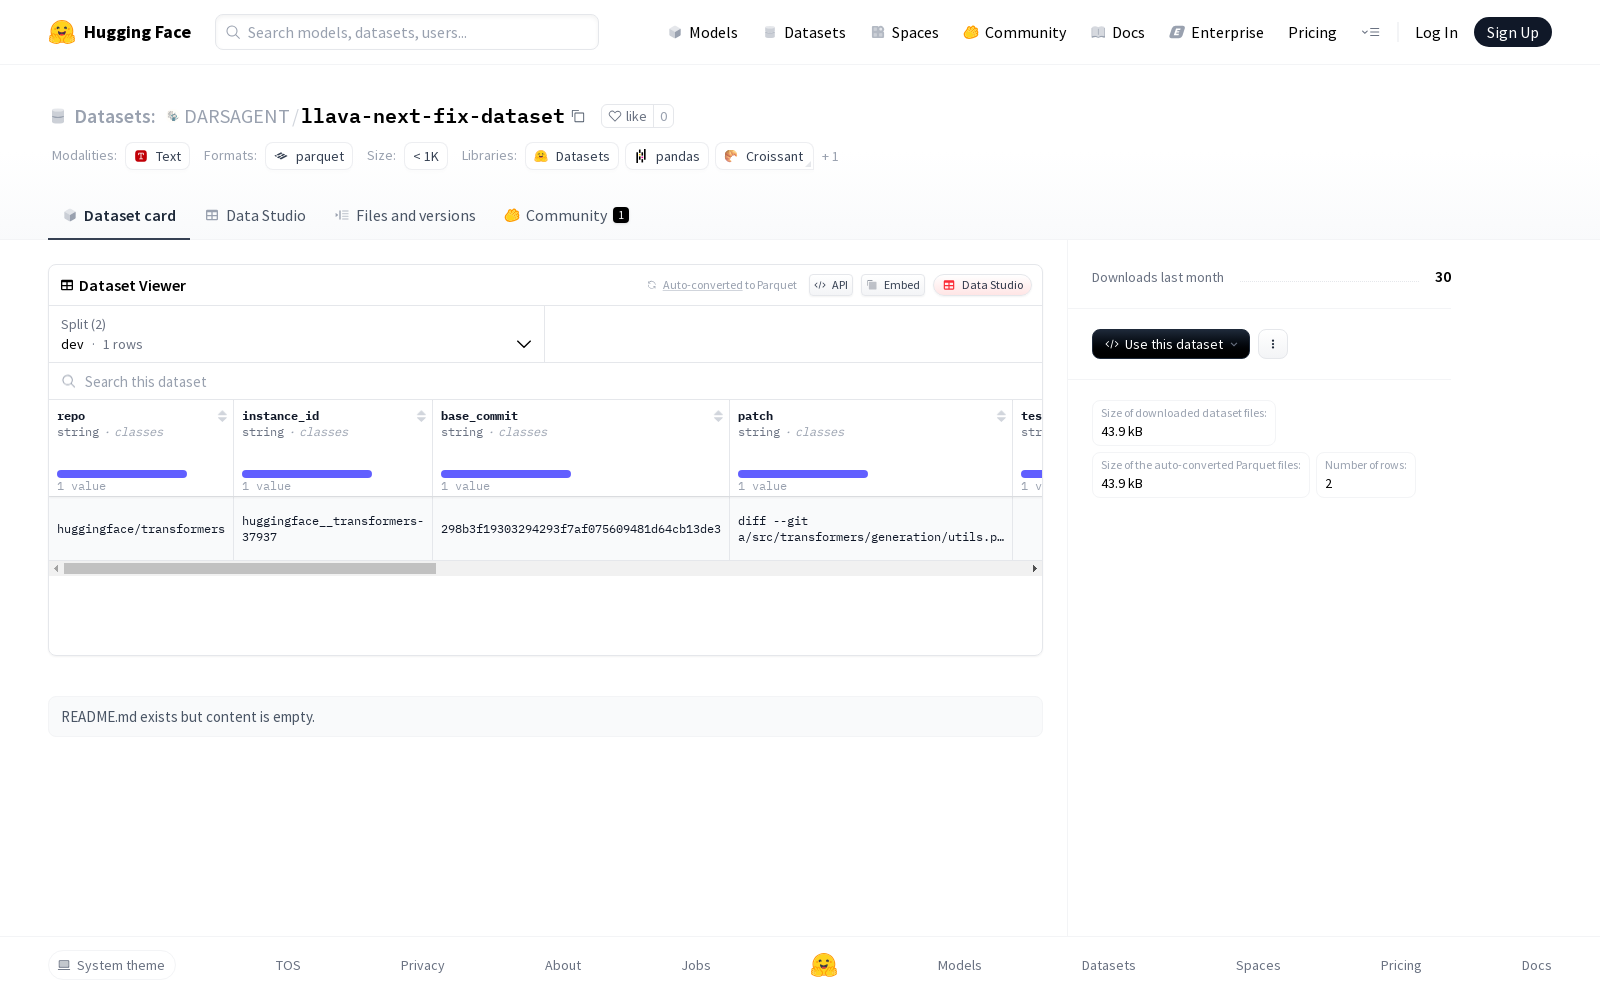Switch to the Dataset card tab

coord(119,215)
